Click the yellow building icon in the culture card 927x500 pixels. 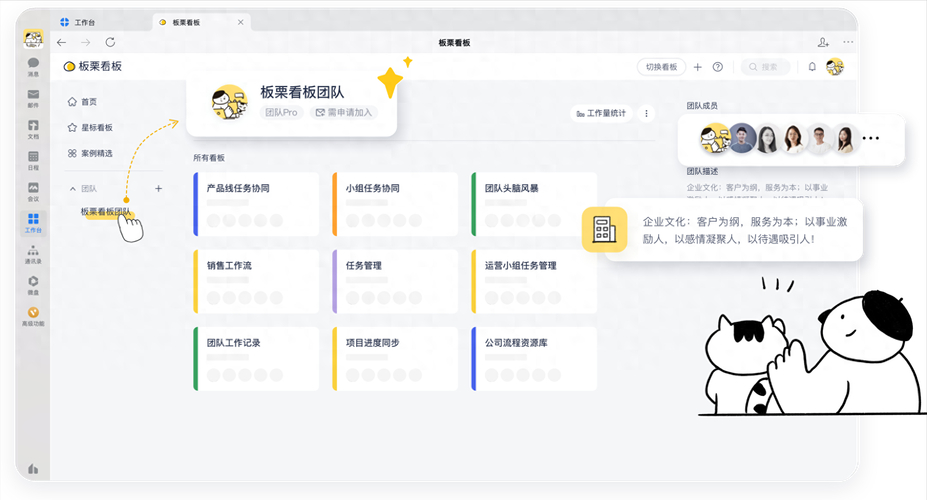pyautogui.click(x=604, y=229)
